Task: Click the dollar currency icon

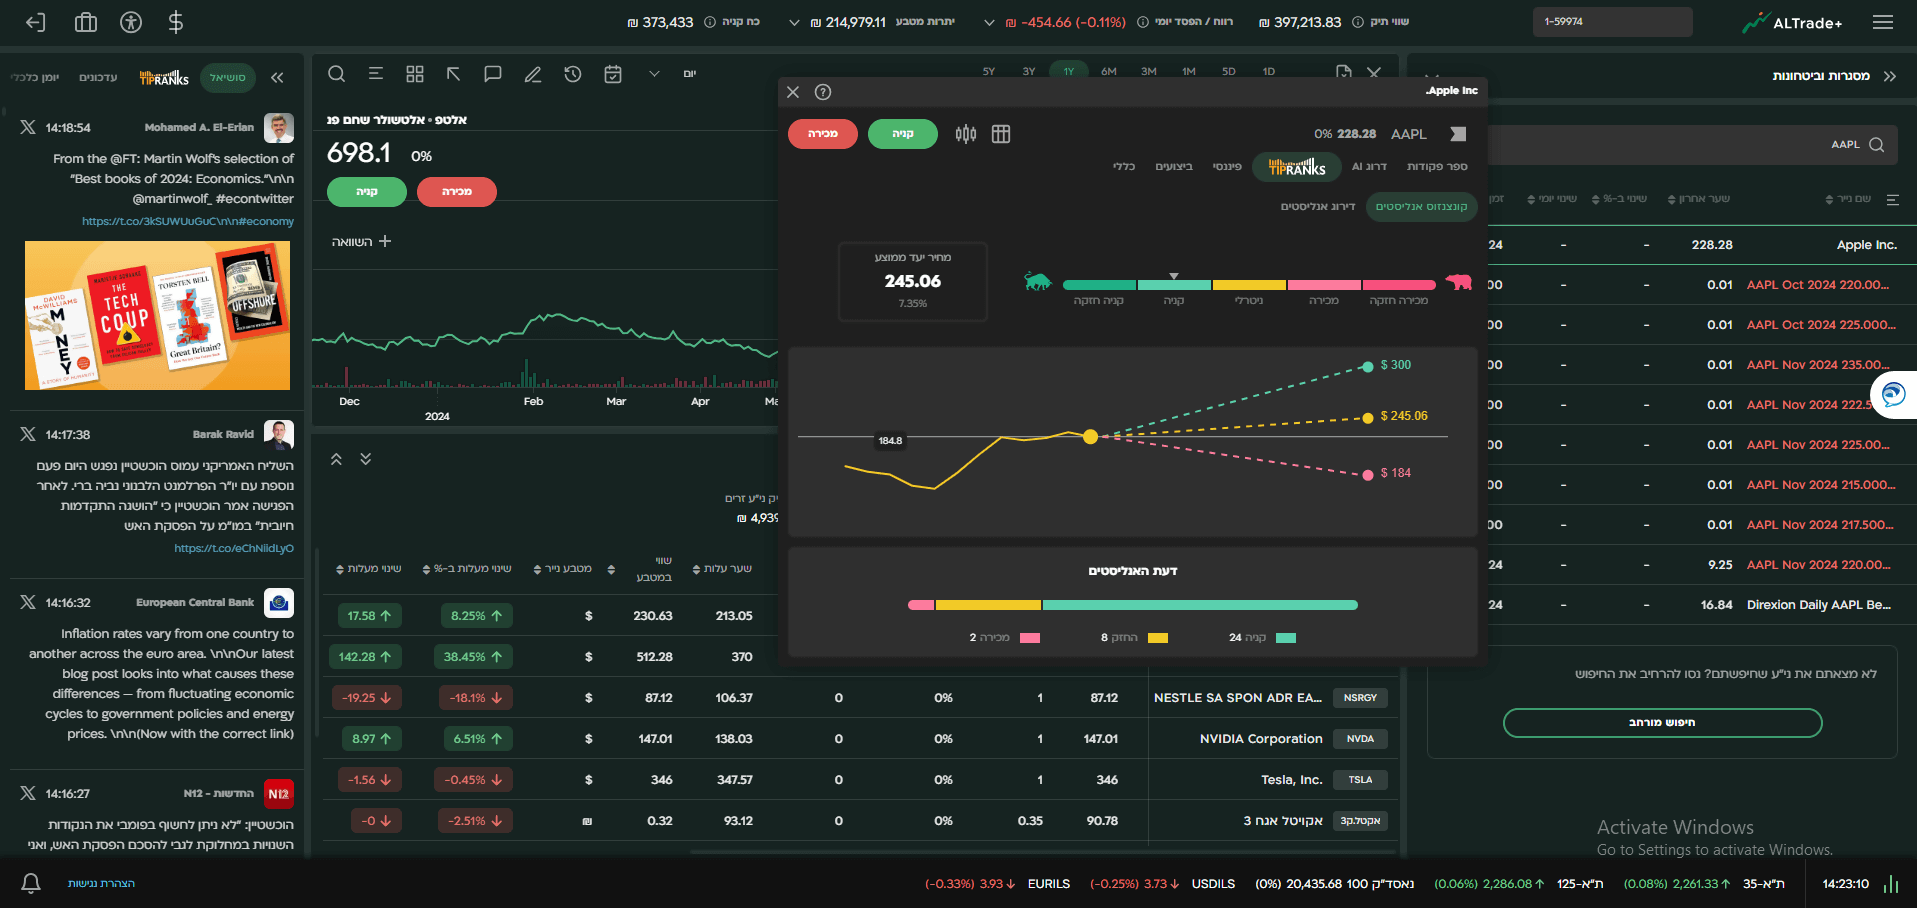Action: coord(176,22)
